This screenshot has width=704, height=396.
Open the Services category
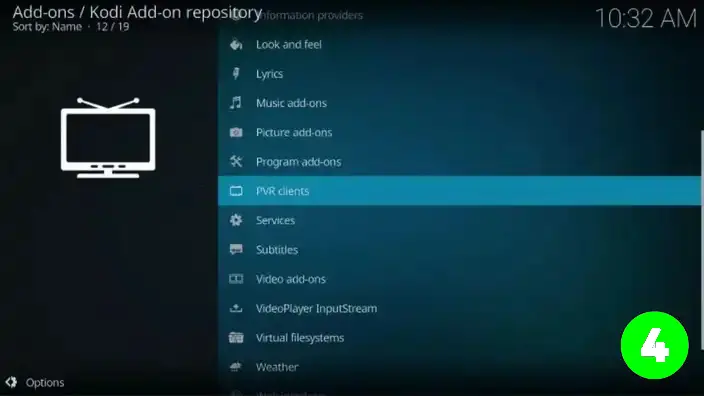tap(459, 220)
